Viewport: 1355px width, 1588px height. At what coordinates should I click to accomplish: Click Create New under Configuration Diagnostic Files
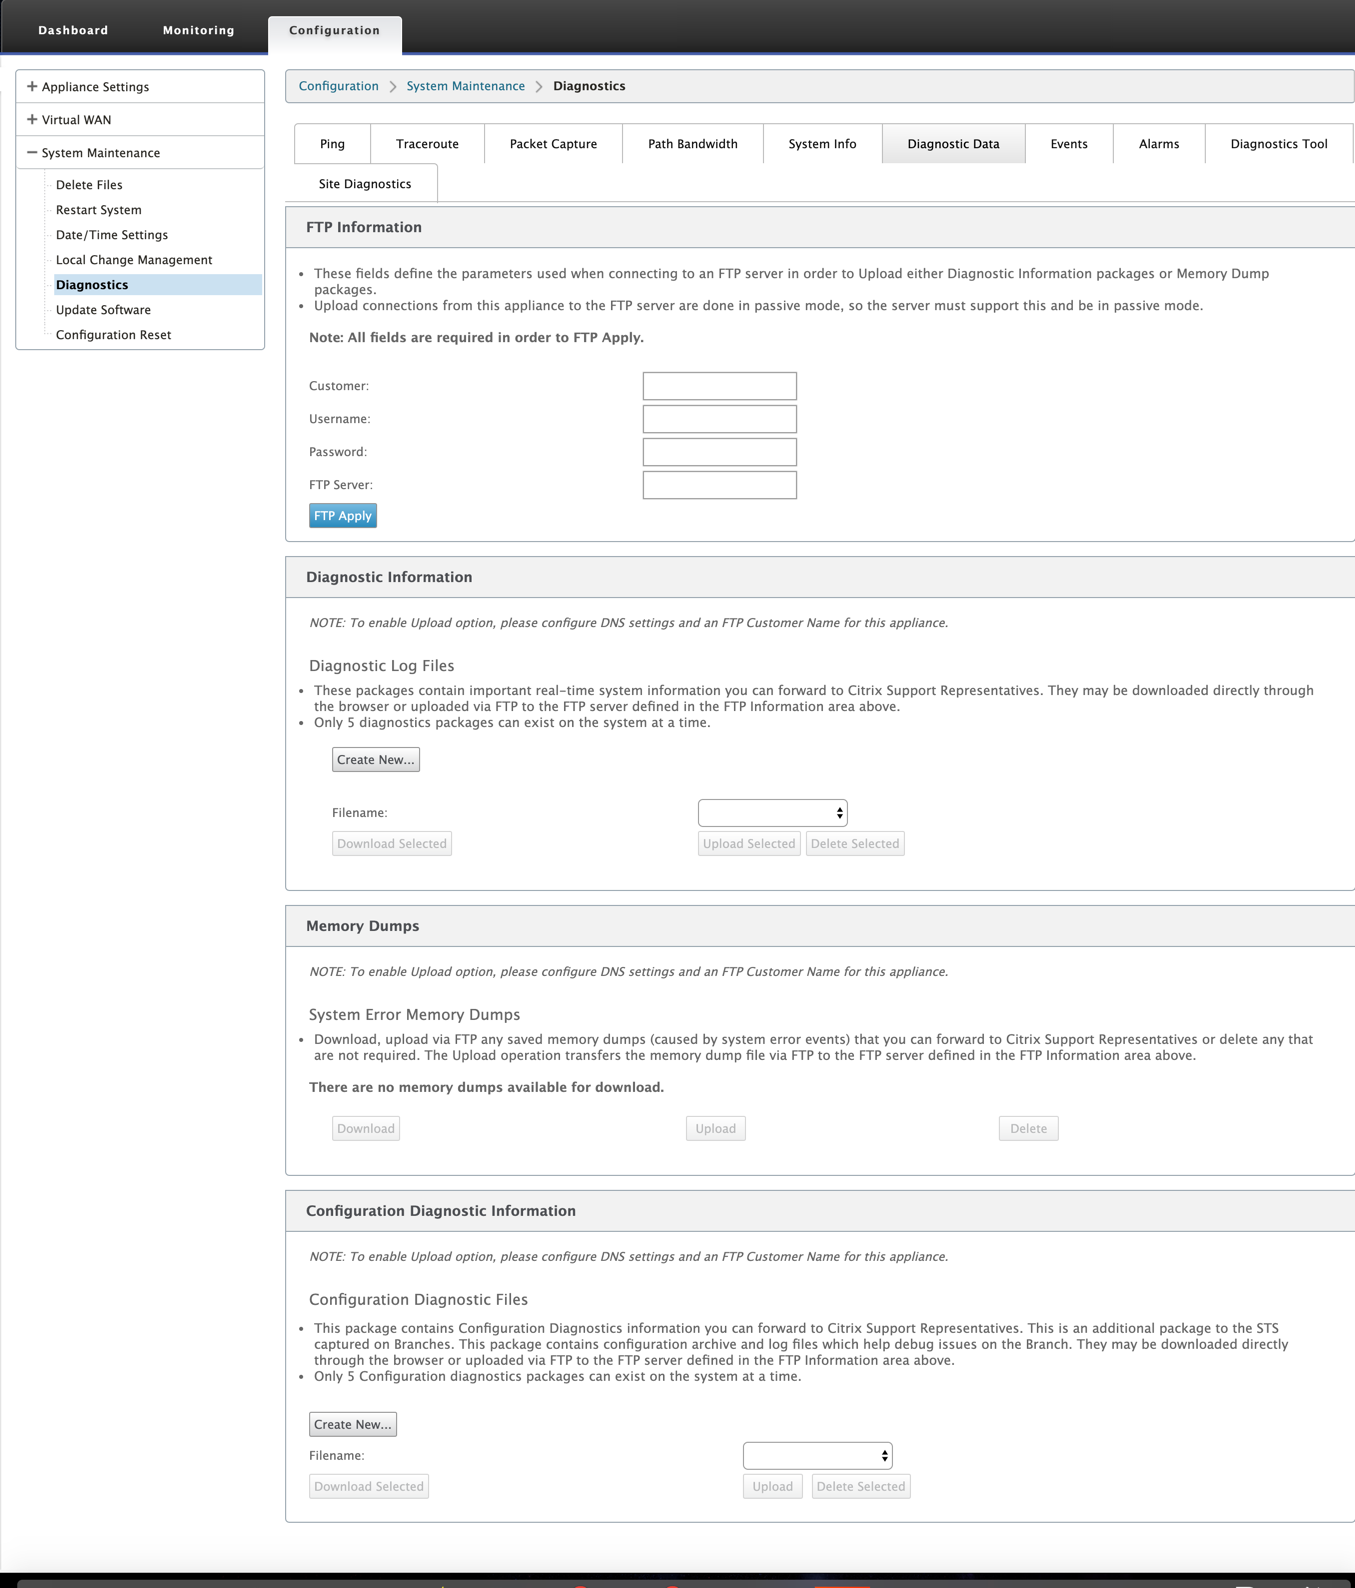353,1424
